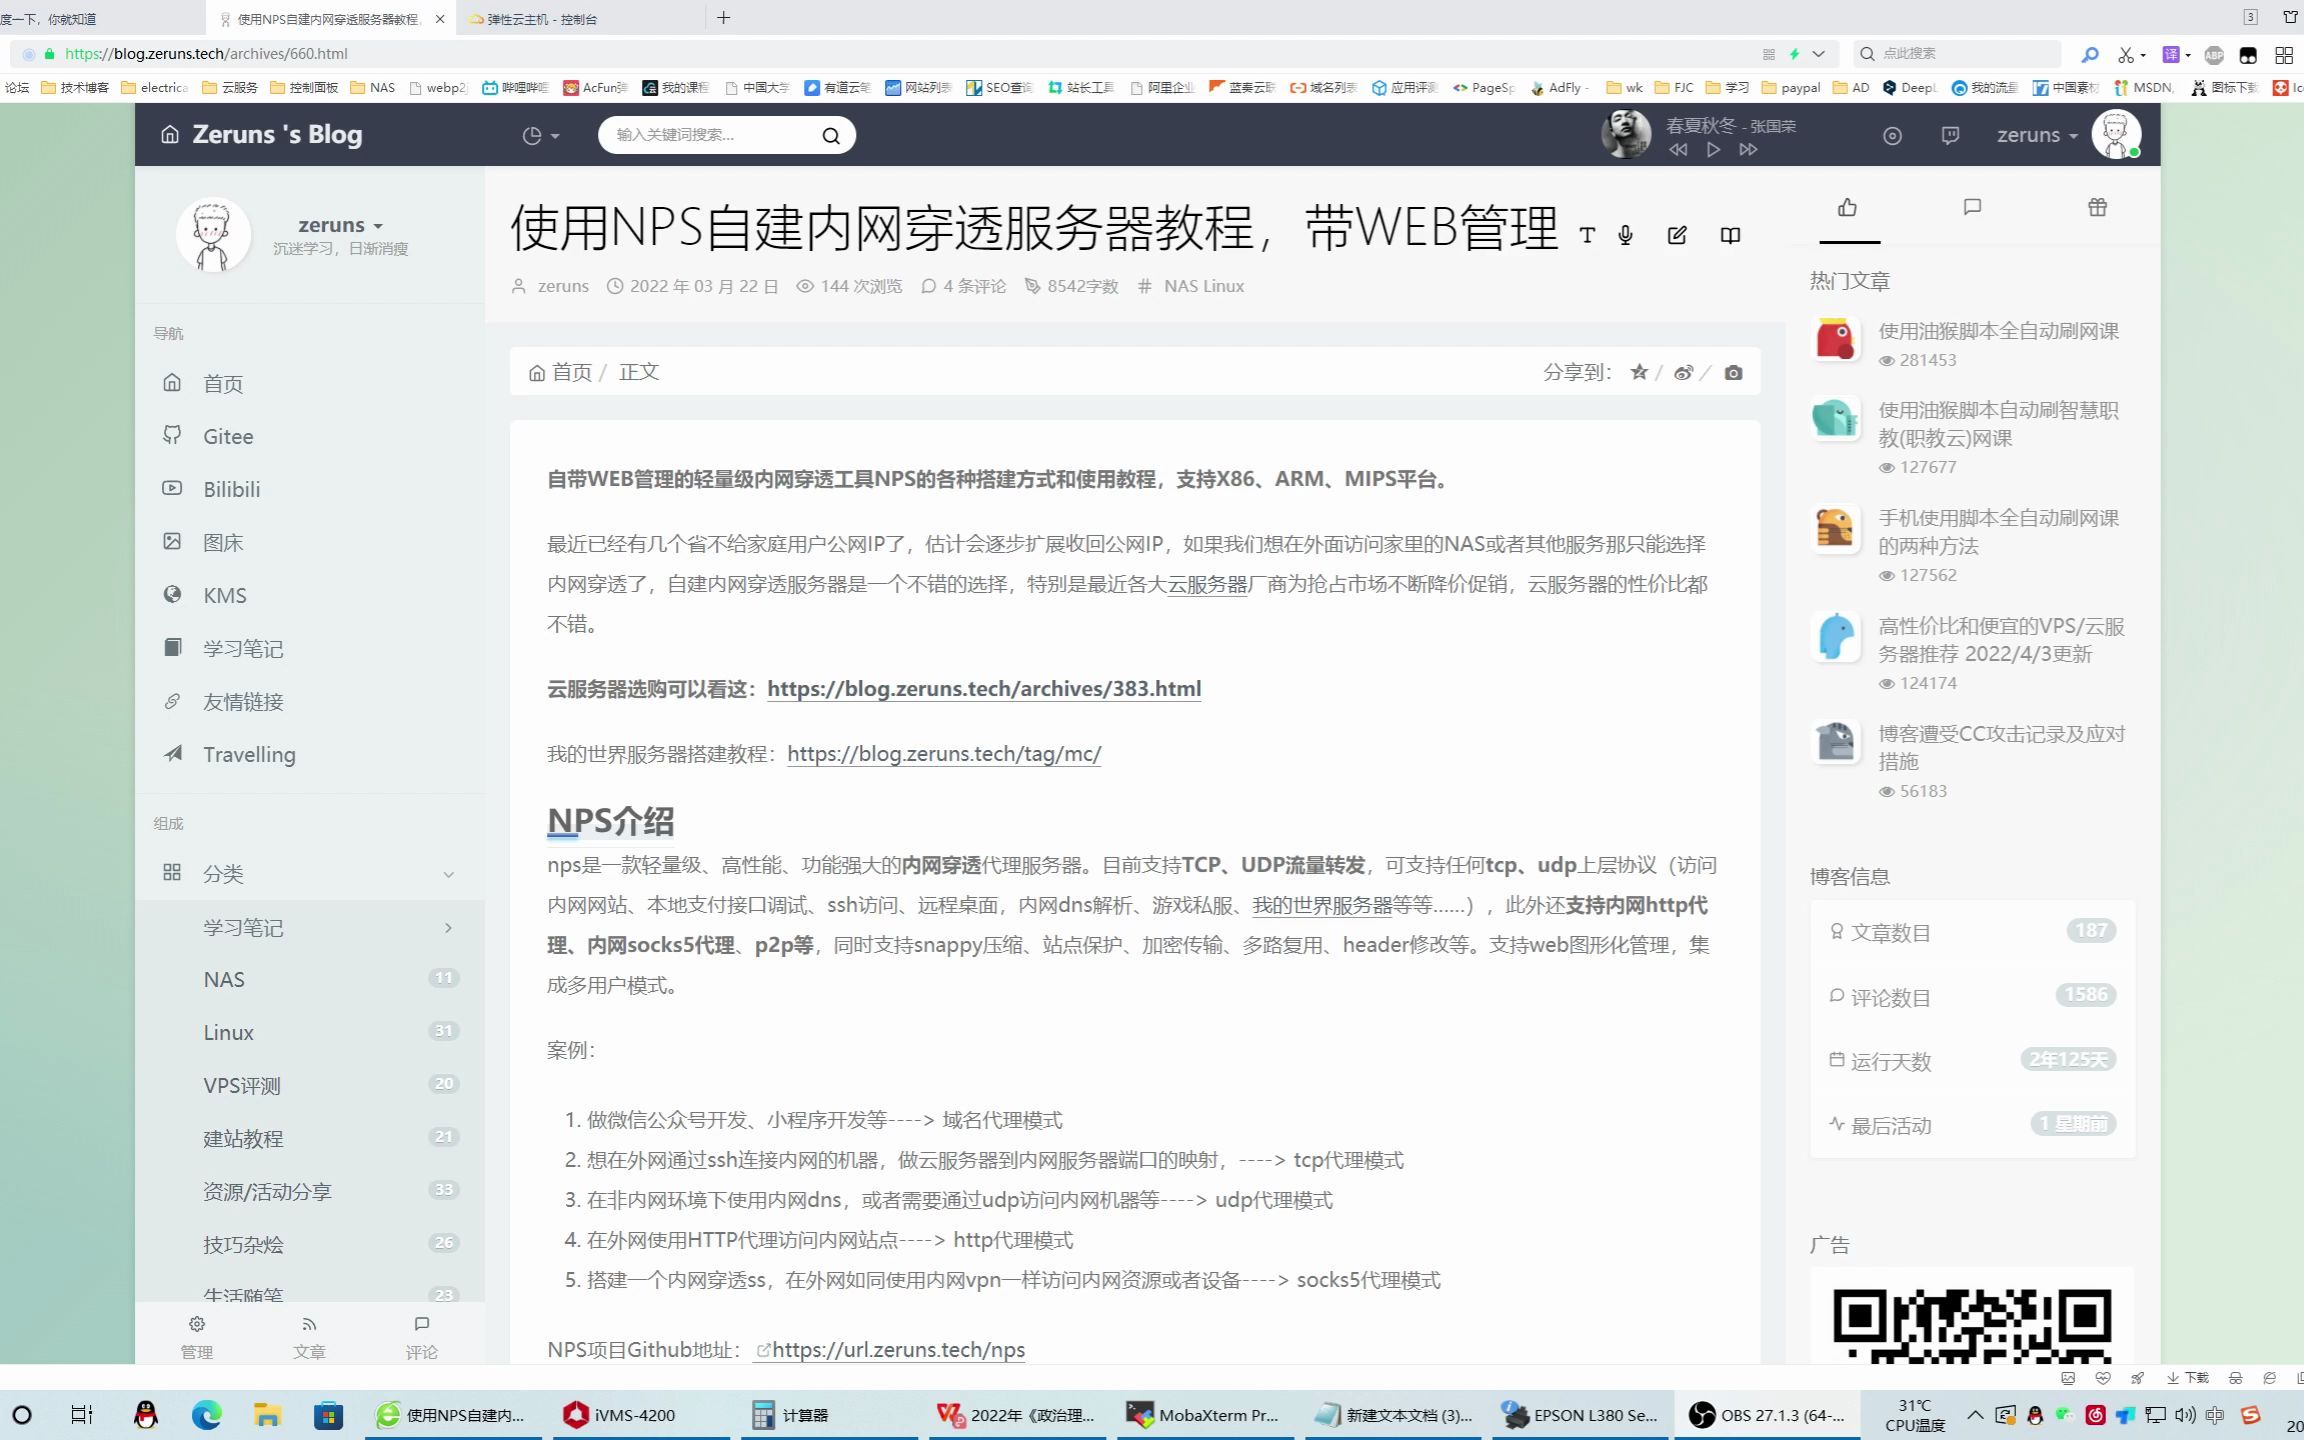Open a new browser tab
This screenshot has width=2304, height=1440.
724,18
